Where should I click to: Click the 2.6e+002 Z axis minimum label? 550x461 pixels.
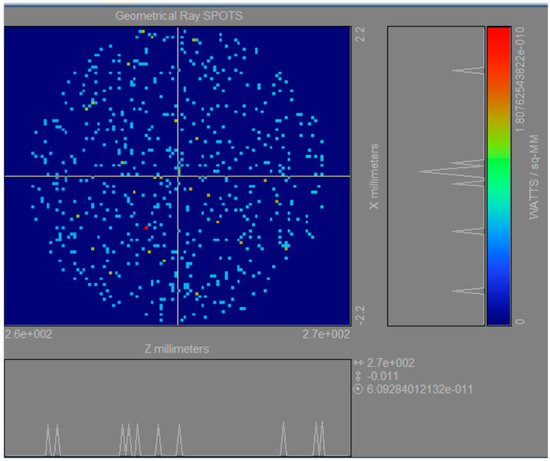tap(29, 334)
